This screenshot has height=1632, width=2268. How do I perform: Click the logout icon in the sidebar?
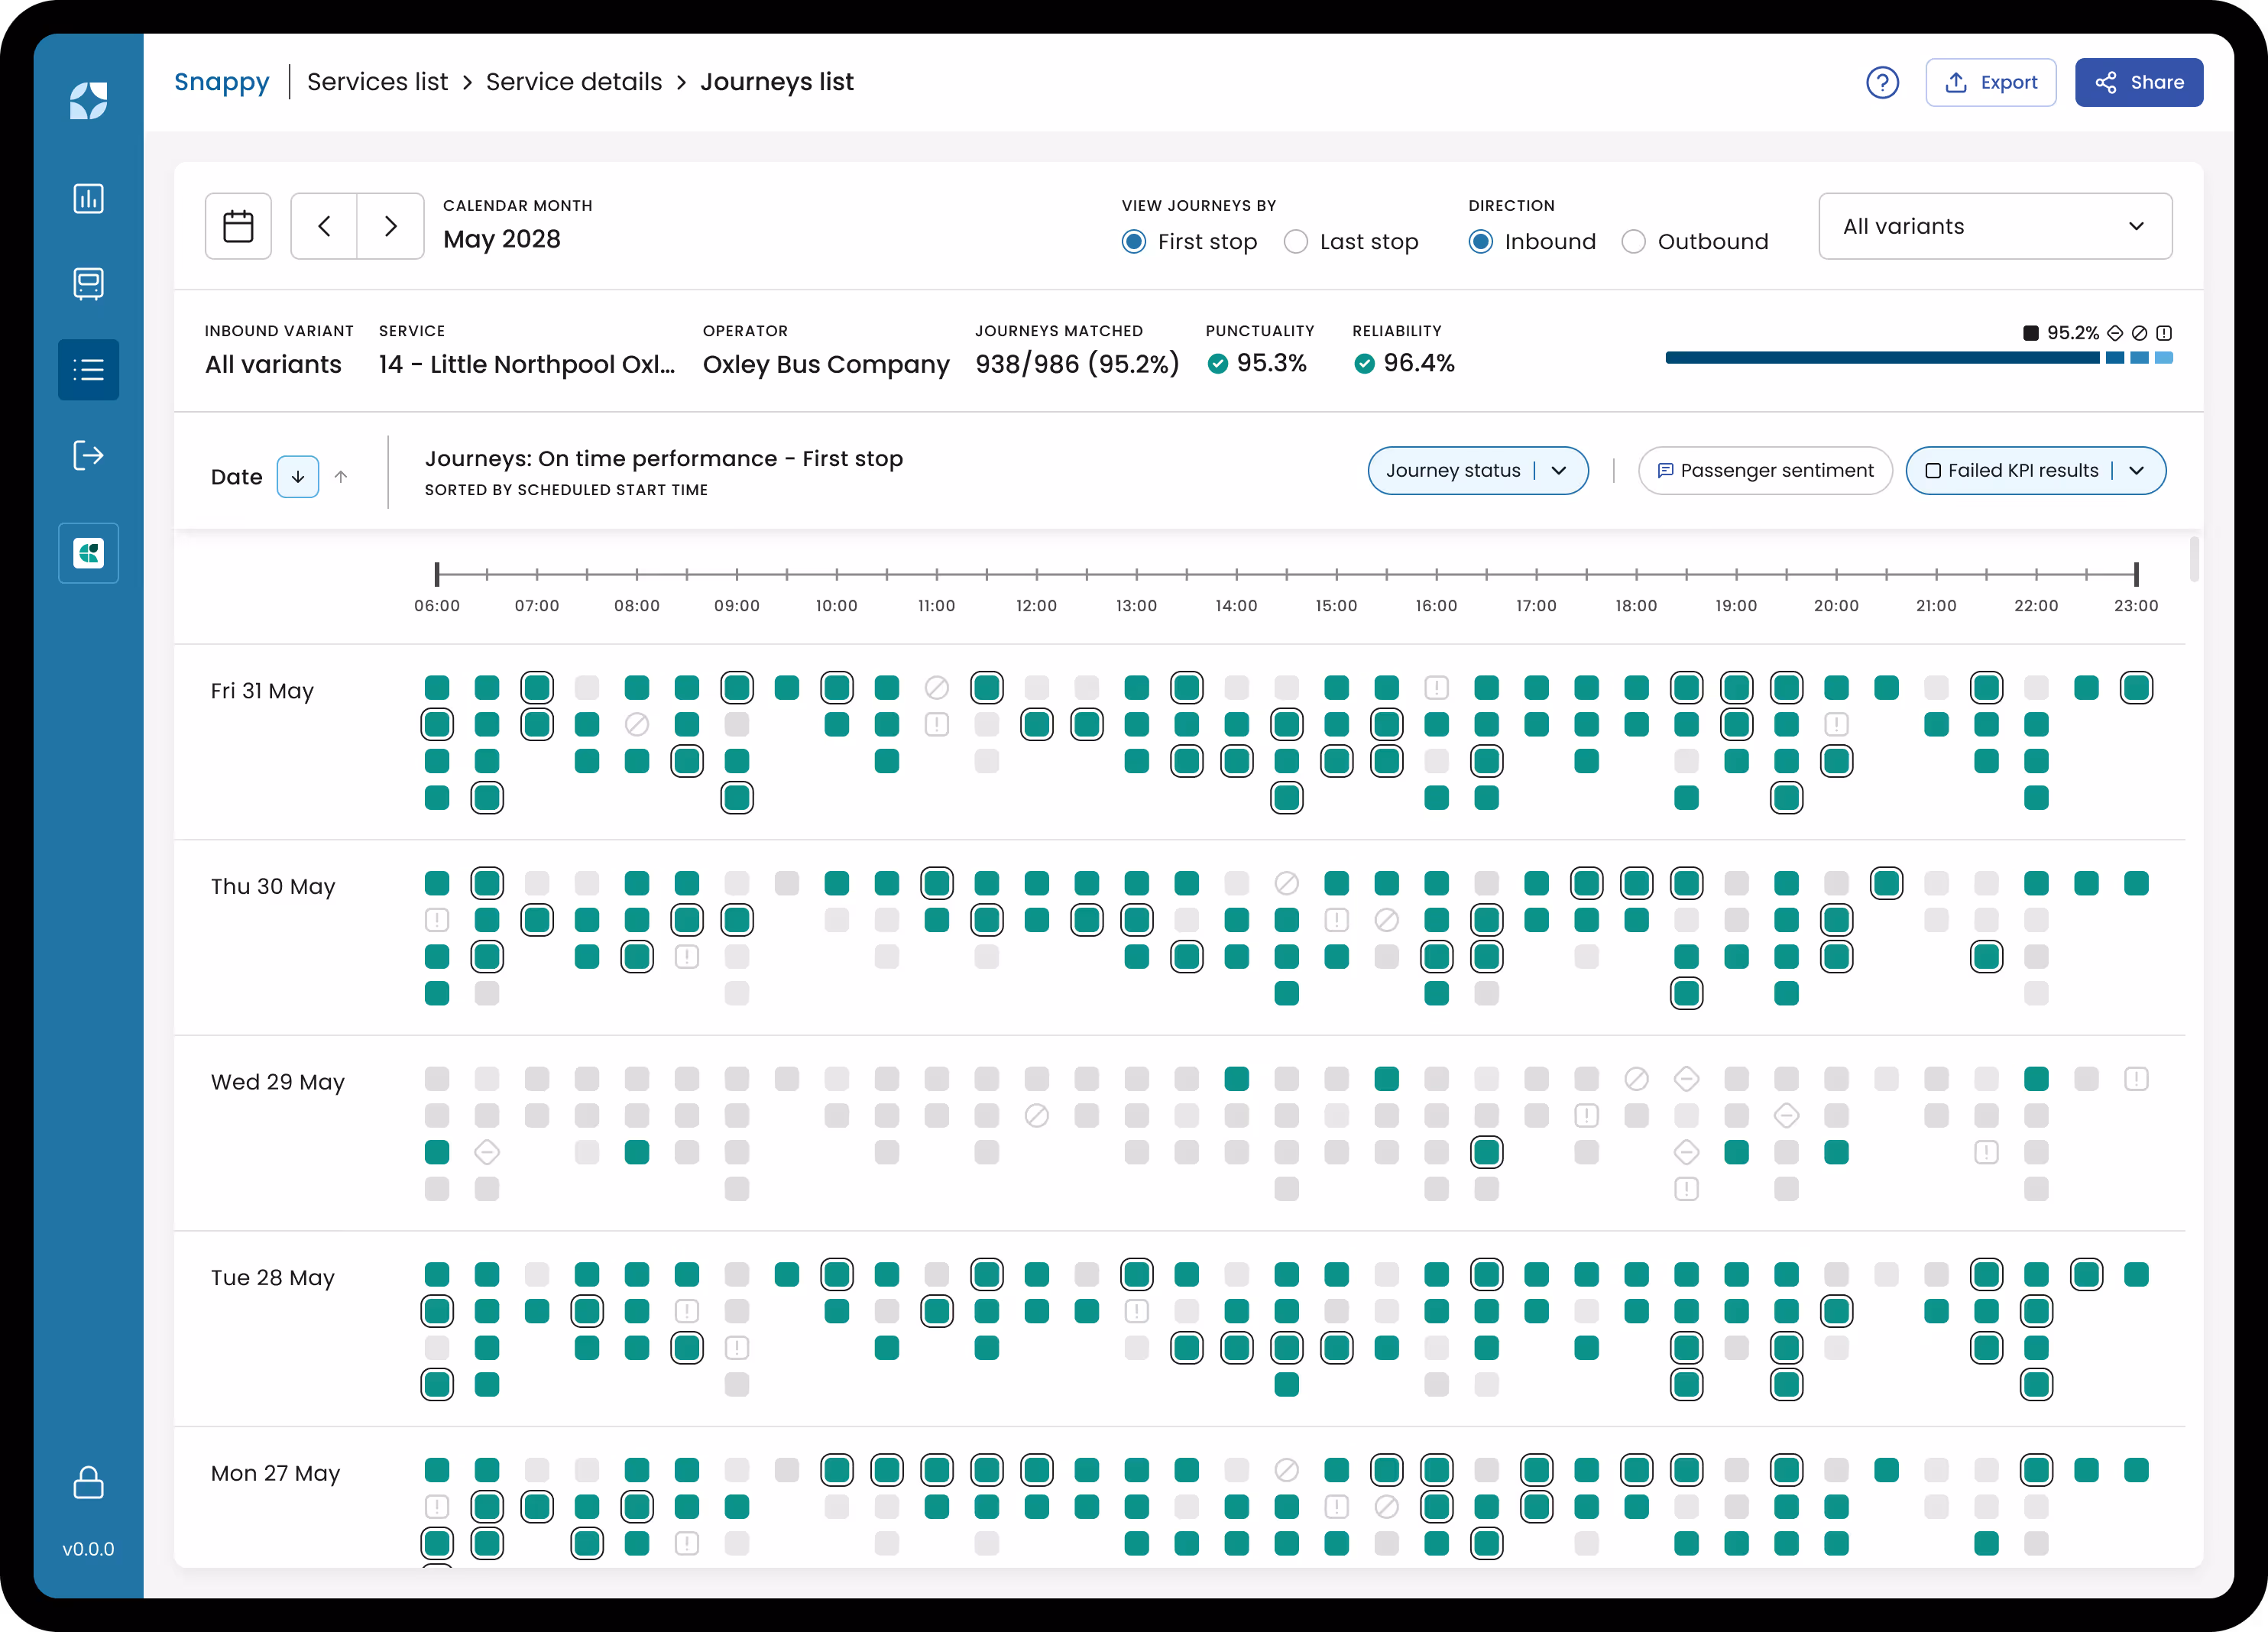[88, 455]
